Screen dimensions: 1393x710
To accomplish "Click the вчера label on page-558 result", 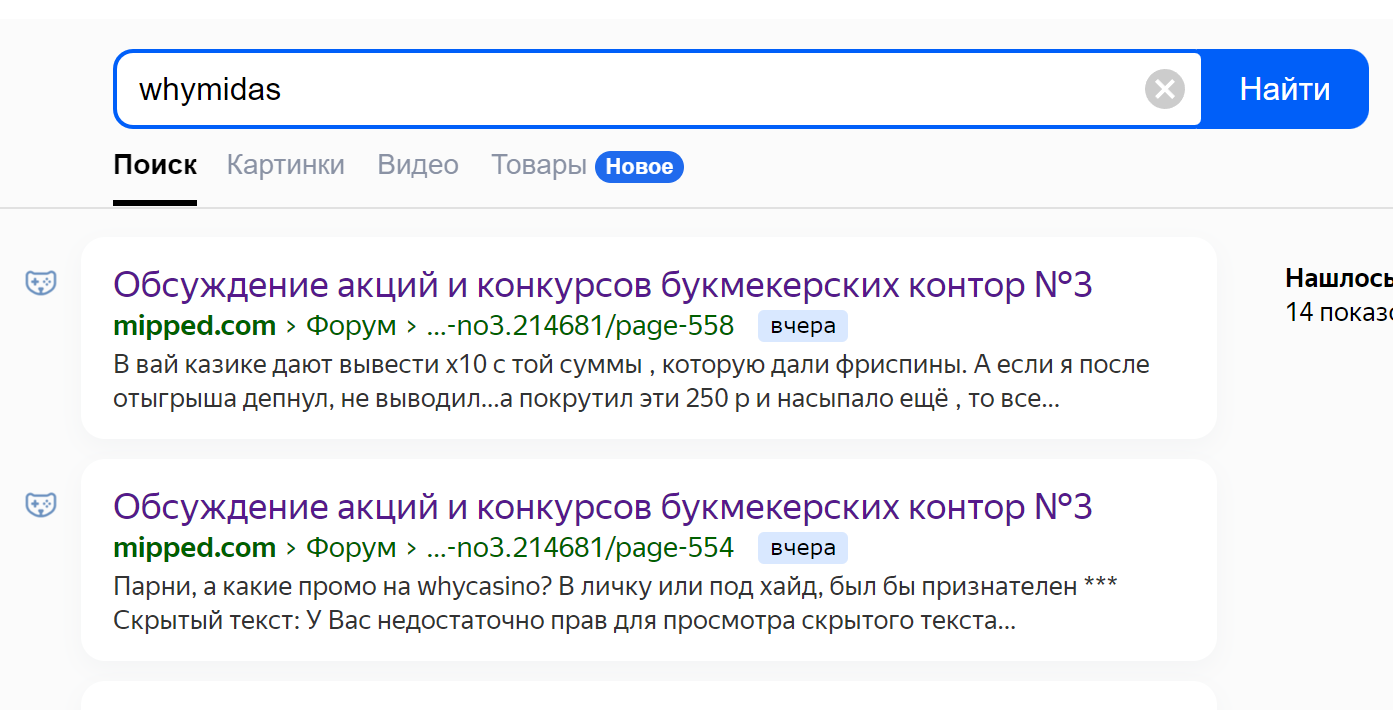I will pos(803,326).
